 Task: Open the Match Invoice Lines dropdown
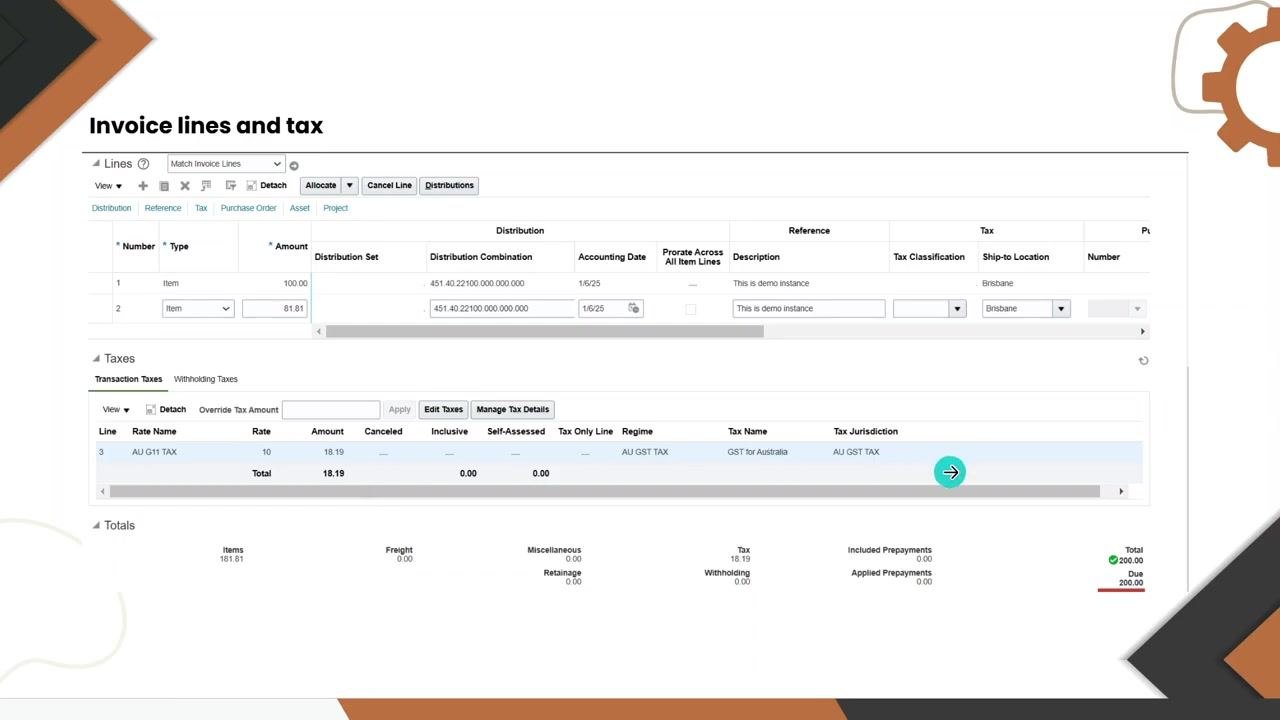coord(226,164)
